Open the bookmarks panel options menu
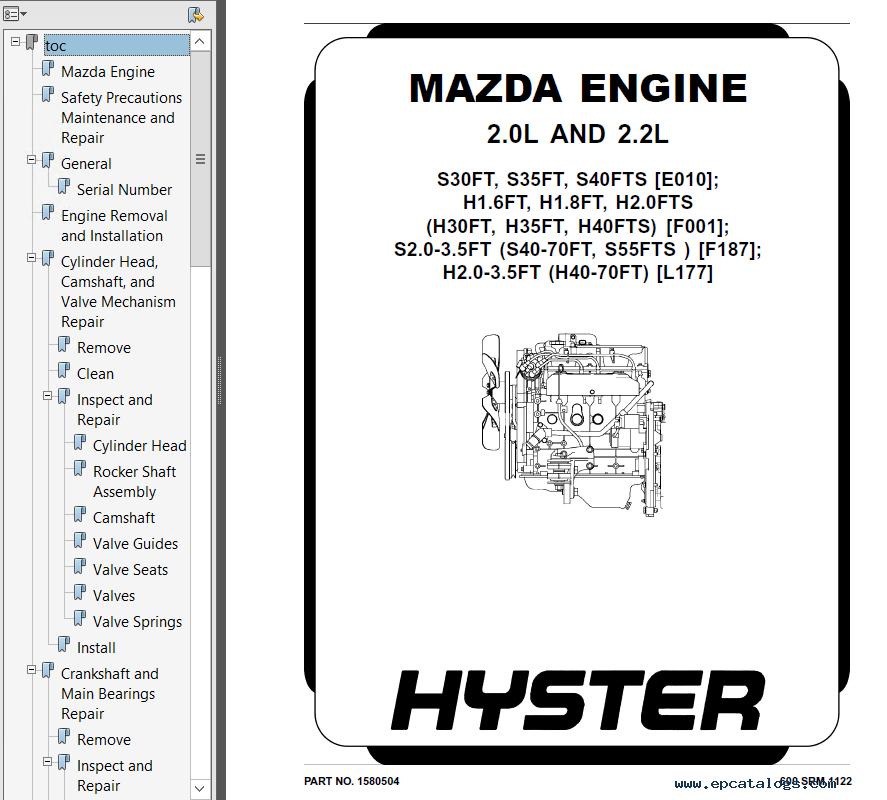This screenshot has height=800, width=887. [15, 14]
